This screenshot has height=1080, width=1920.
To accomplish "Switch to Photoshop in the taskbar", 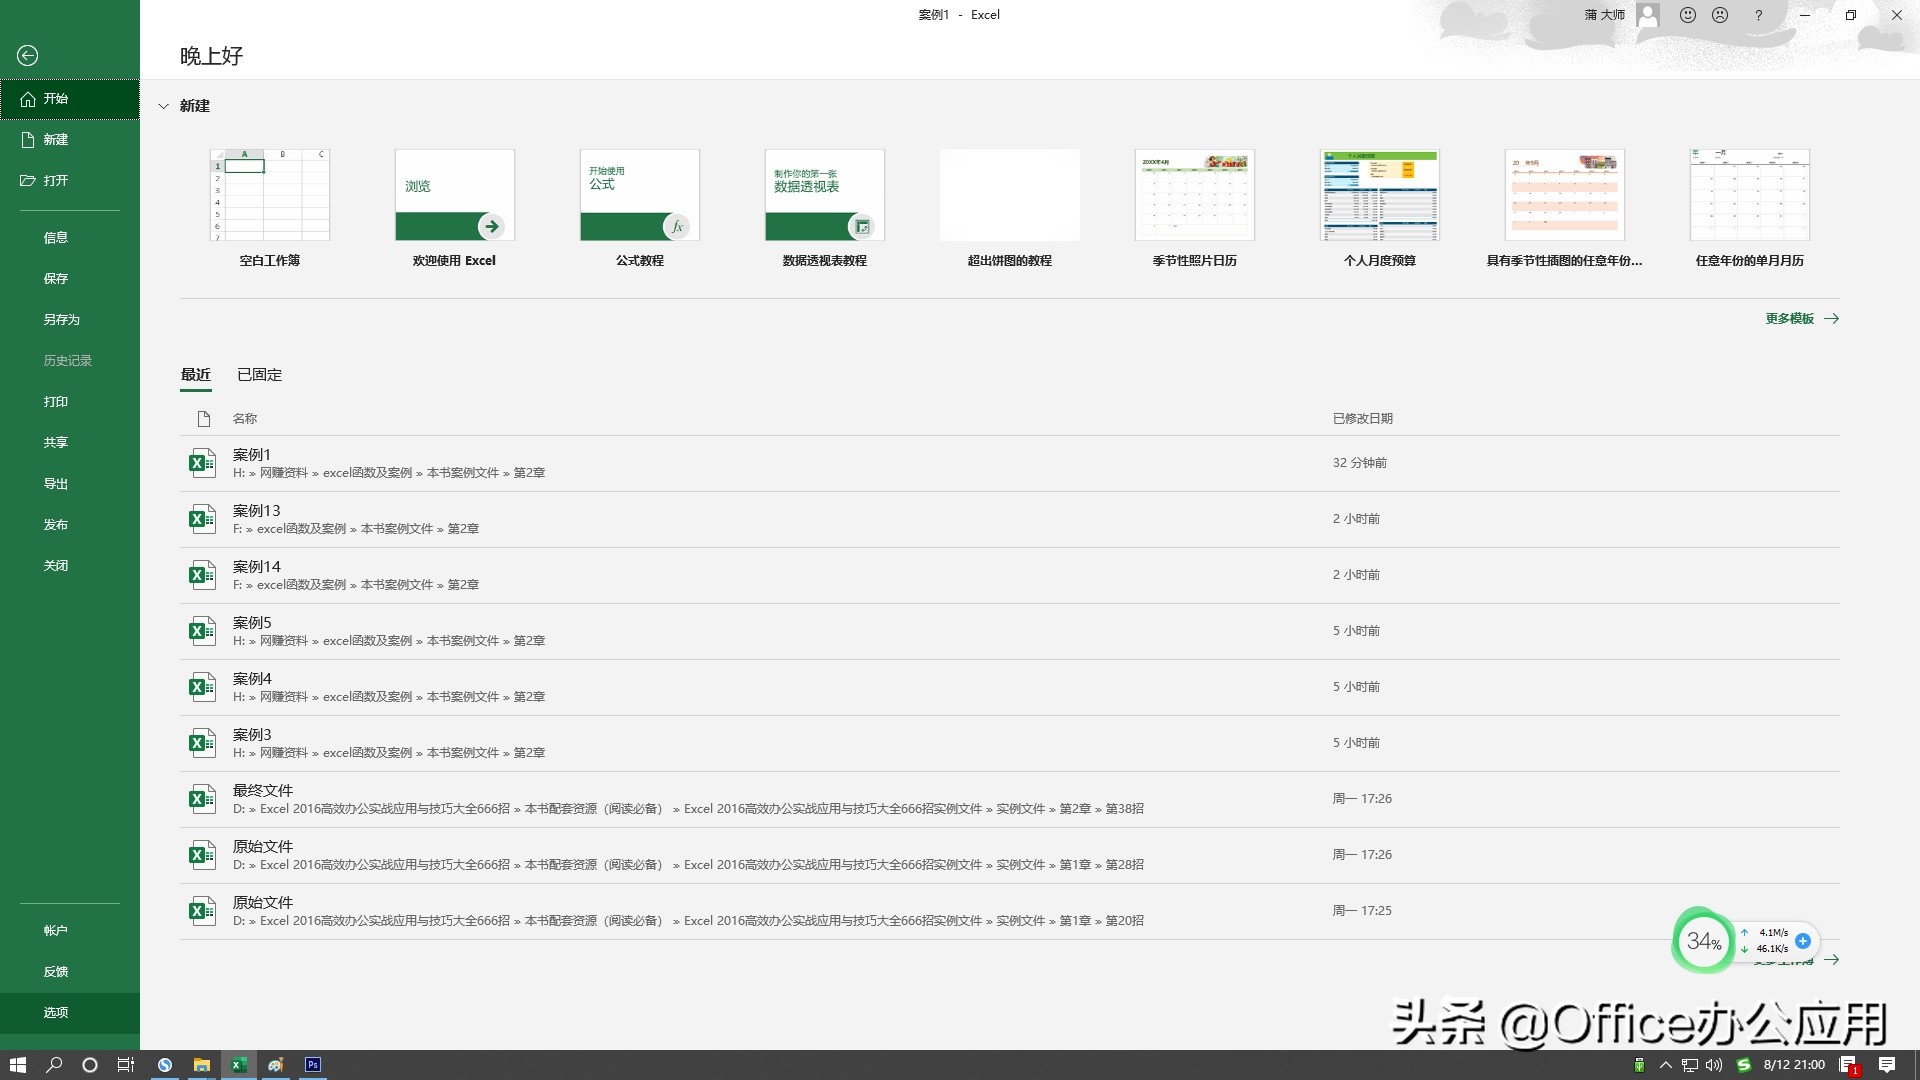I will (x=313, y=1065).
